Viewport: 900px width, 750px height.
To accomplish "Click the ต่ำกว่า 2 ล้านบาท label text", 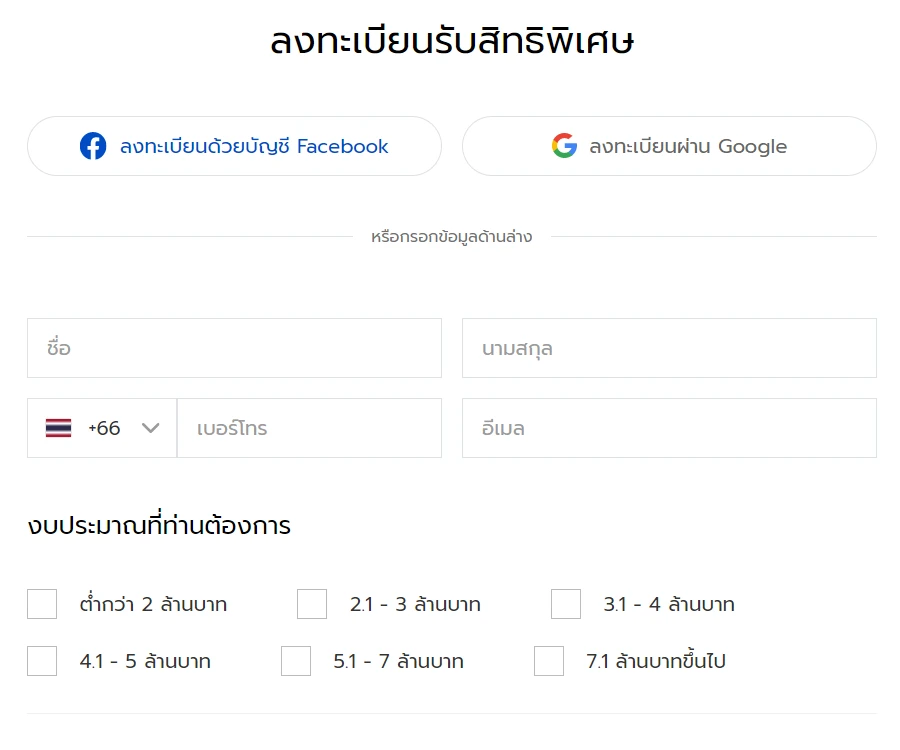I will [x=153, y=604].
